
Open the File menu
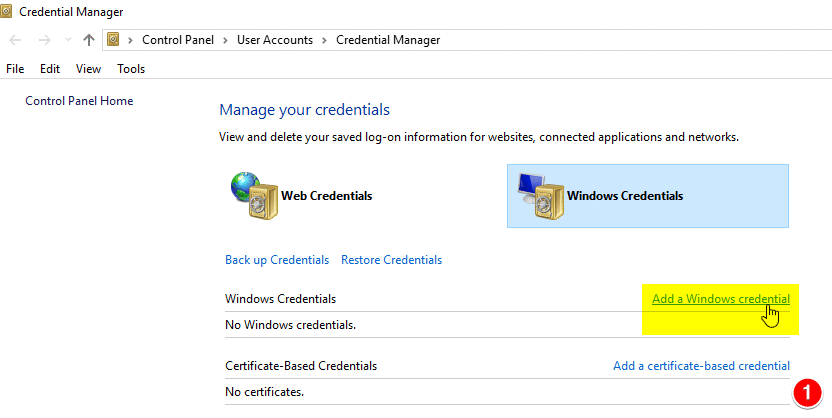pyautogui.click(x=15, y=68)
